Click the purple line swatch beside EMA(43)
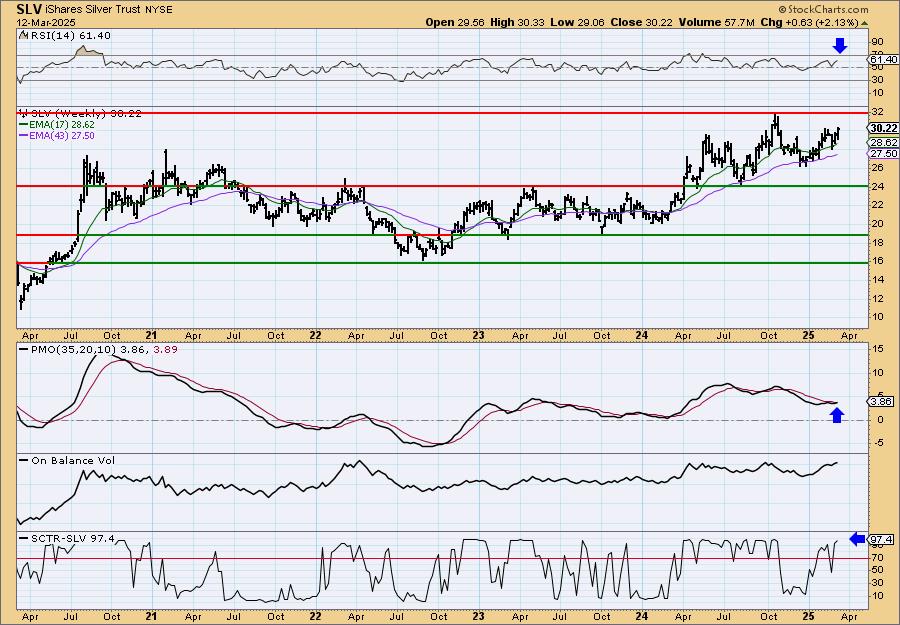This screenshot has height=625, width=900. tap(24, 136)
